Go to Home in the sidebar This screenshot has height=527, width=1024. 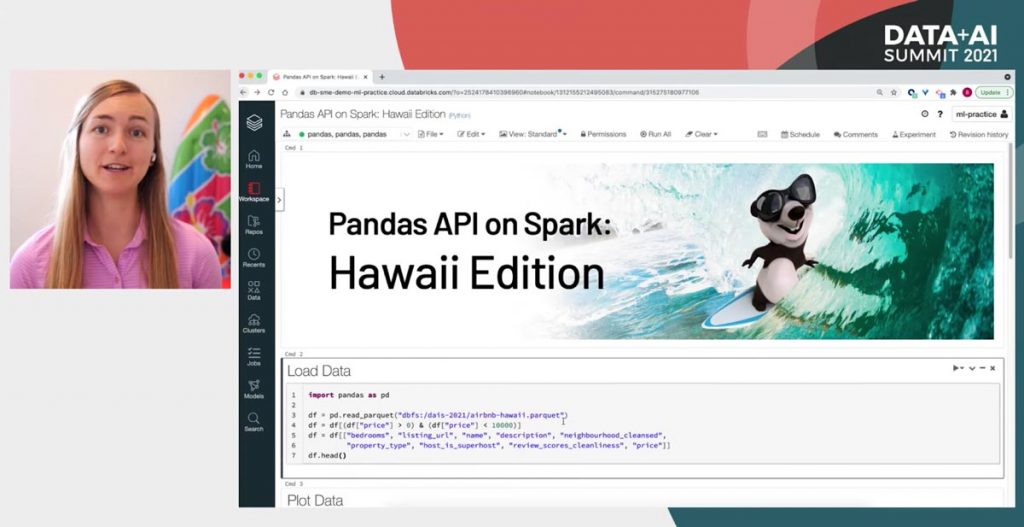[x=254, y=159]
